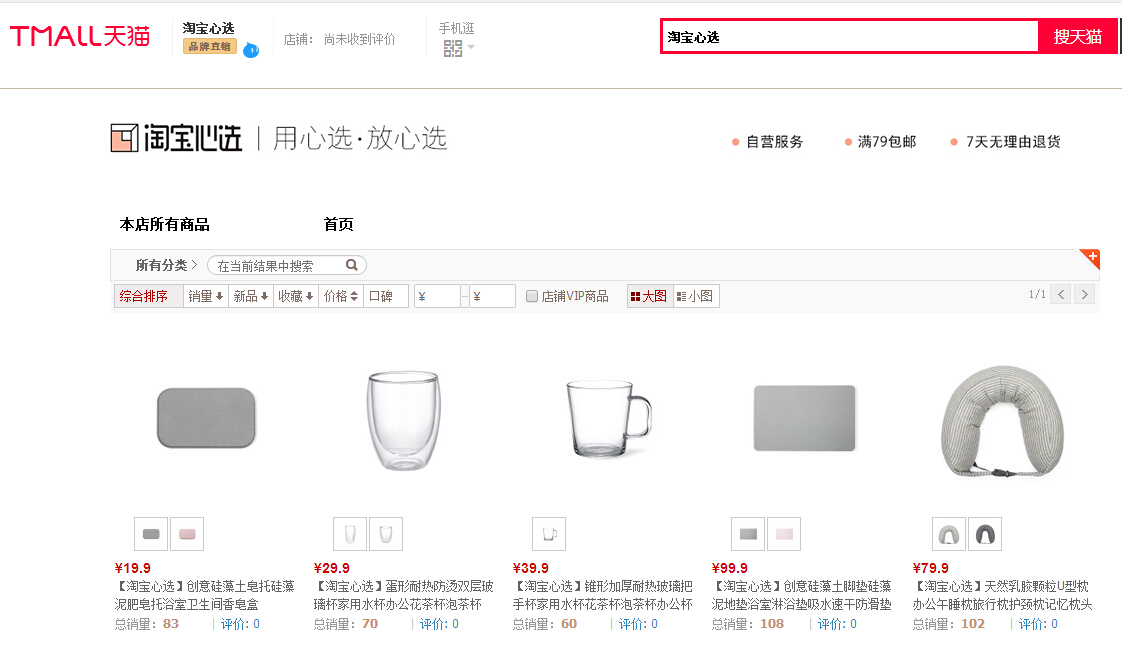Image resolution: width=1122 pixels, height=672 pixels.
Task: Click the orange plus corner icon
Action: (1091, 257)
